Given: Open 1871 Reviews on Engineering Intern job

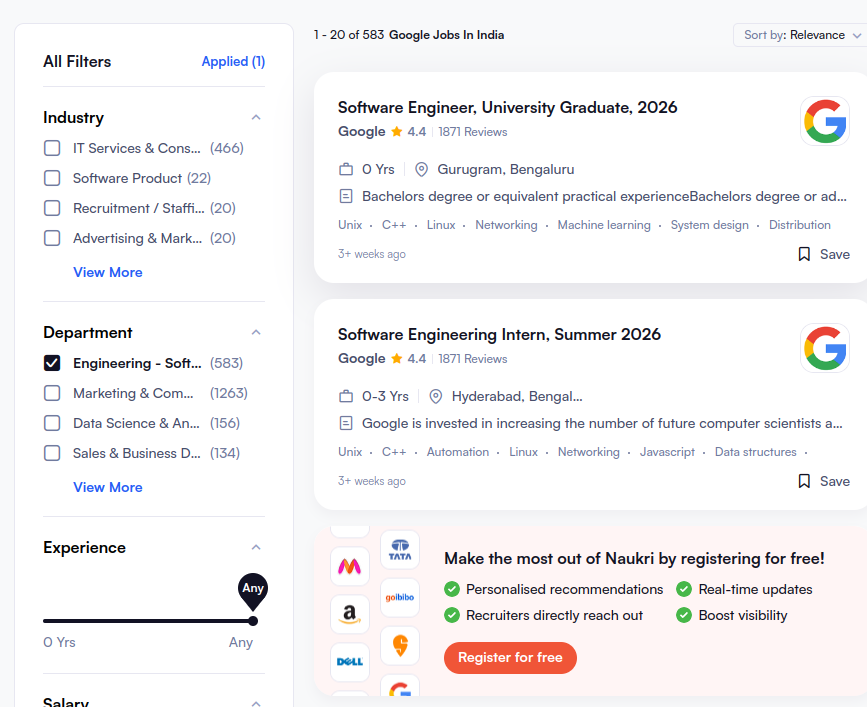Looking at the screenshot, I should (x=473, y=359).
